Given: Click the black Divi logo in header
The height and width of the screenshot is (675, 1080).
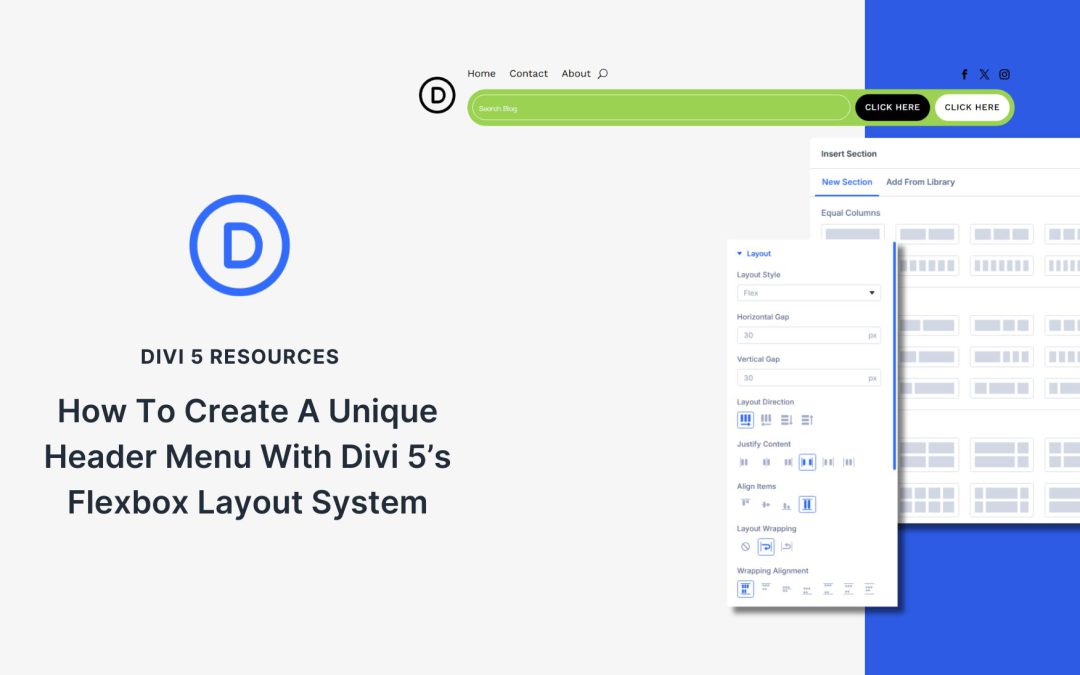Looking at the screenshot, I should (x=437, y=95).
